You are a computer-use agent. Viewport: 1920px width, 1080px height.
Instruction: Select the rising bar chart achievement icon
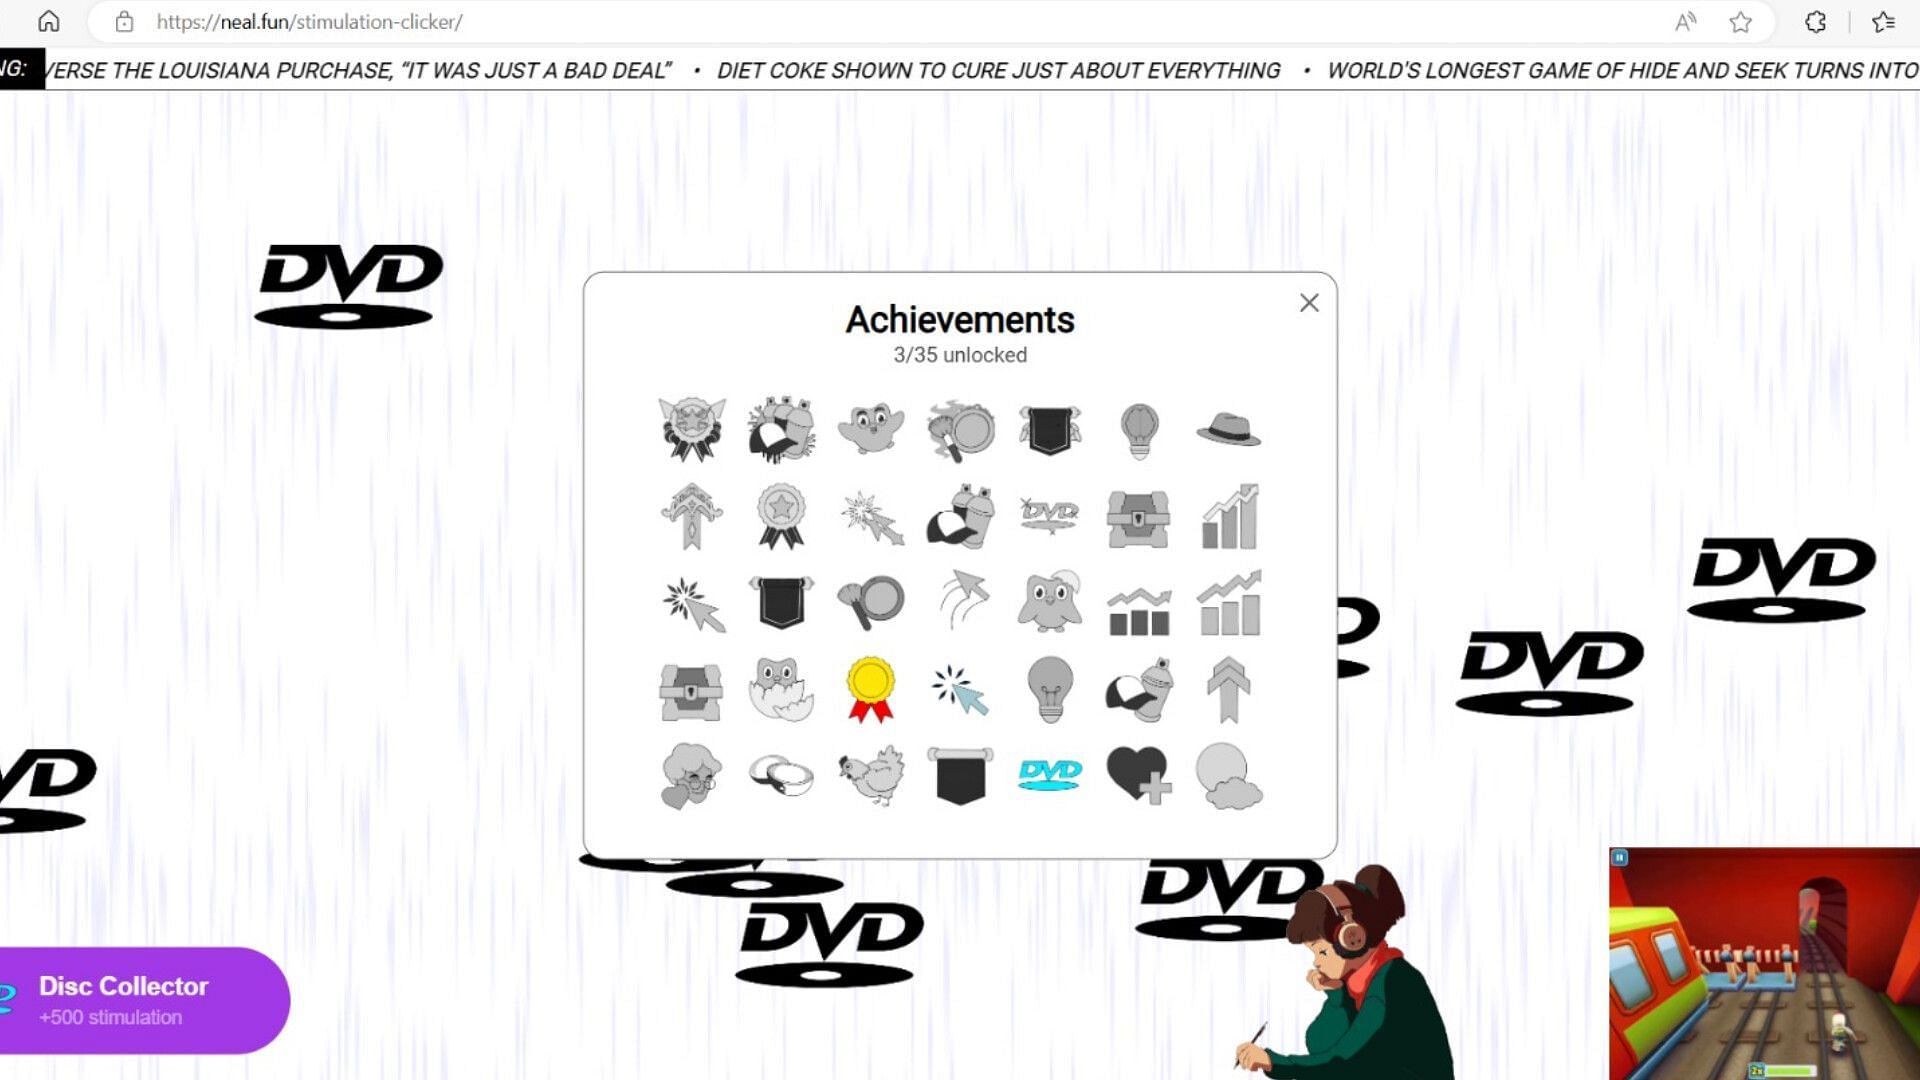tap(1226, 514)
